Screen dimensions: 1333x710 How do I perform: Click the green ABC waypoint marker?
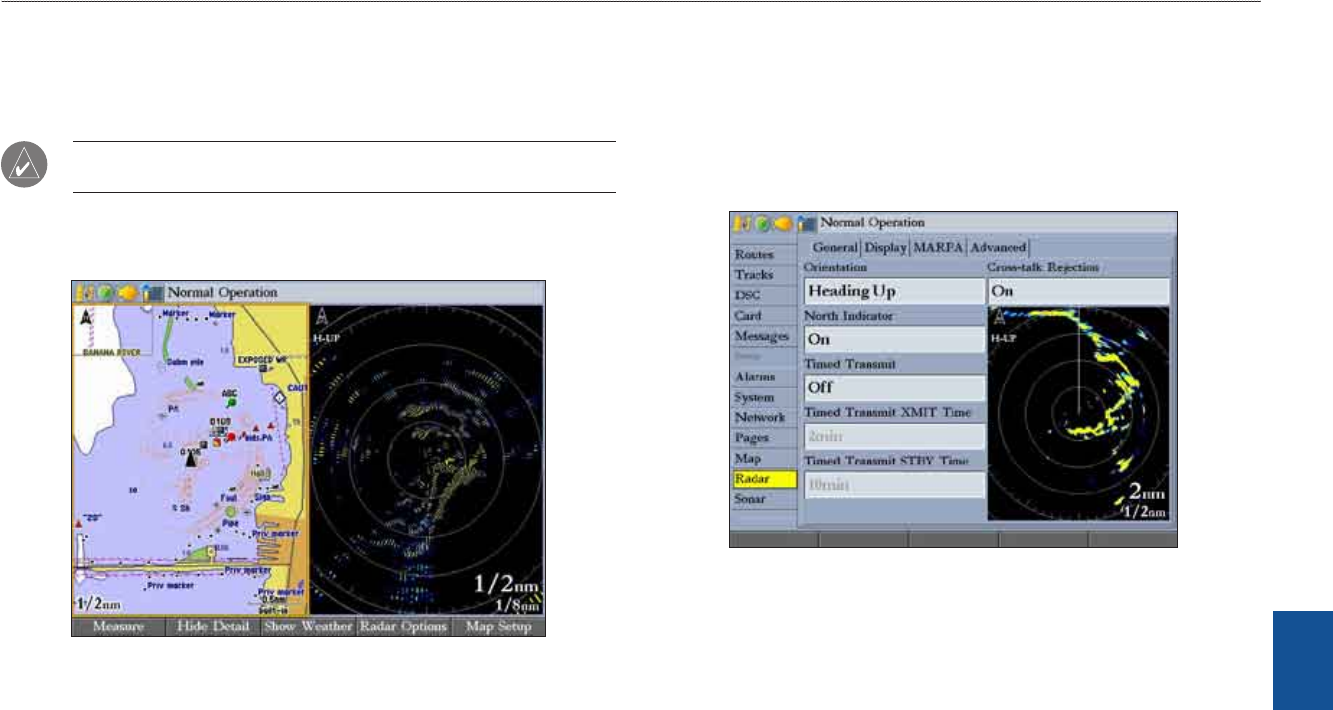click(231, 402)
